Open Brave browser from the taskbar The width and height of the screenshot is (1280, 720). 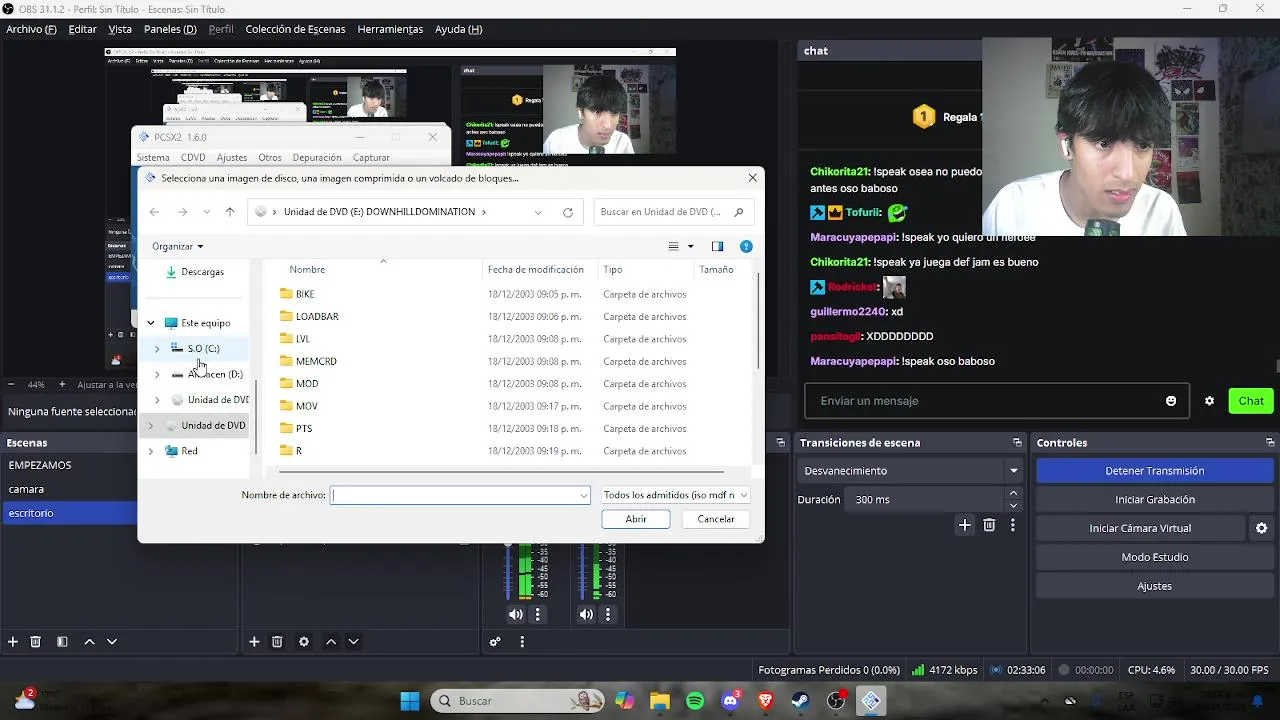coord(765,701)
